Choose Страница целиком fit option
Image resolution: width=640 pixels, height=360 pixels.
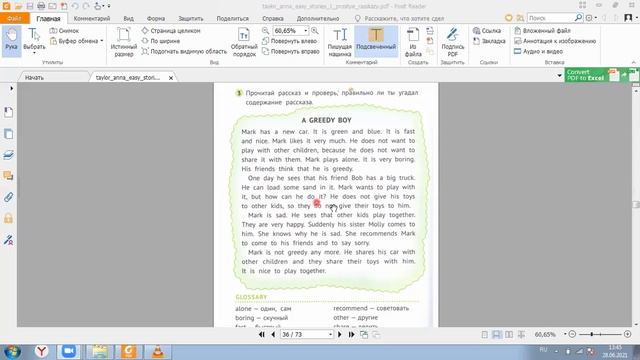171,31
